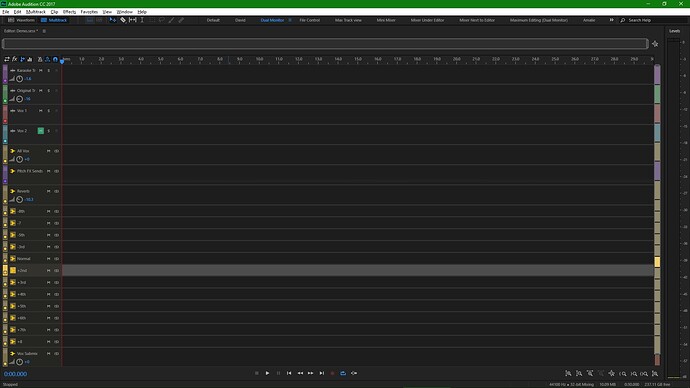Open the Help menu
This screenshot has width=690, height=388.
142,12
